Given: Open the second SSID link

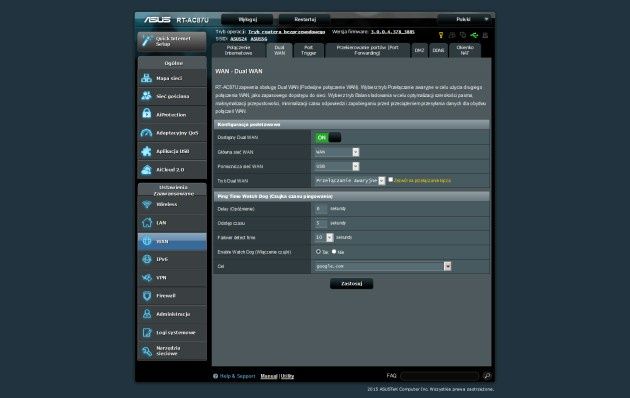Looking at the screenshot, I should (259, 39).
